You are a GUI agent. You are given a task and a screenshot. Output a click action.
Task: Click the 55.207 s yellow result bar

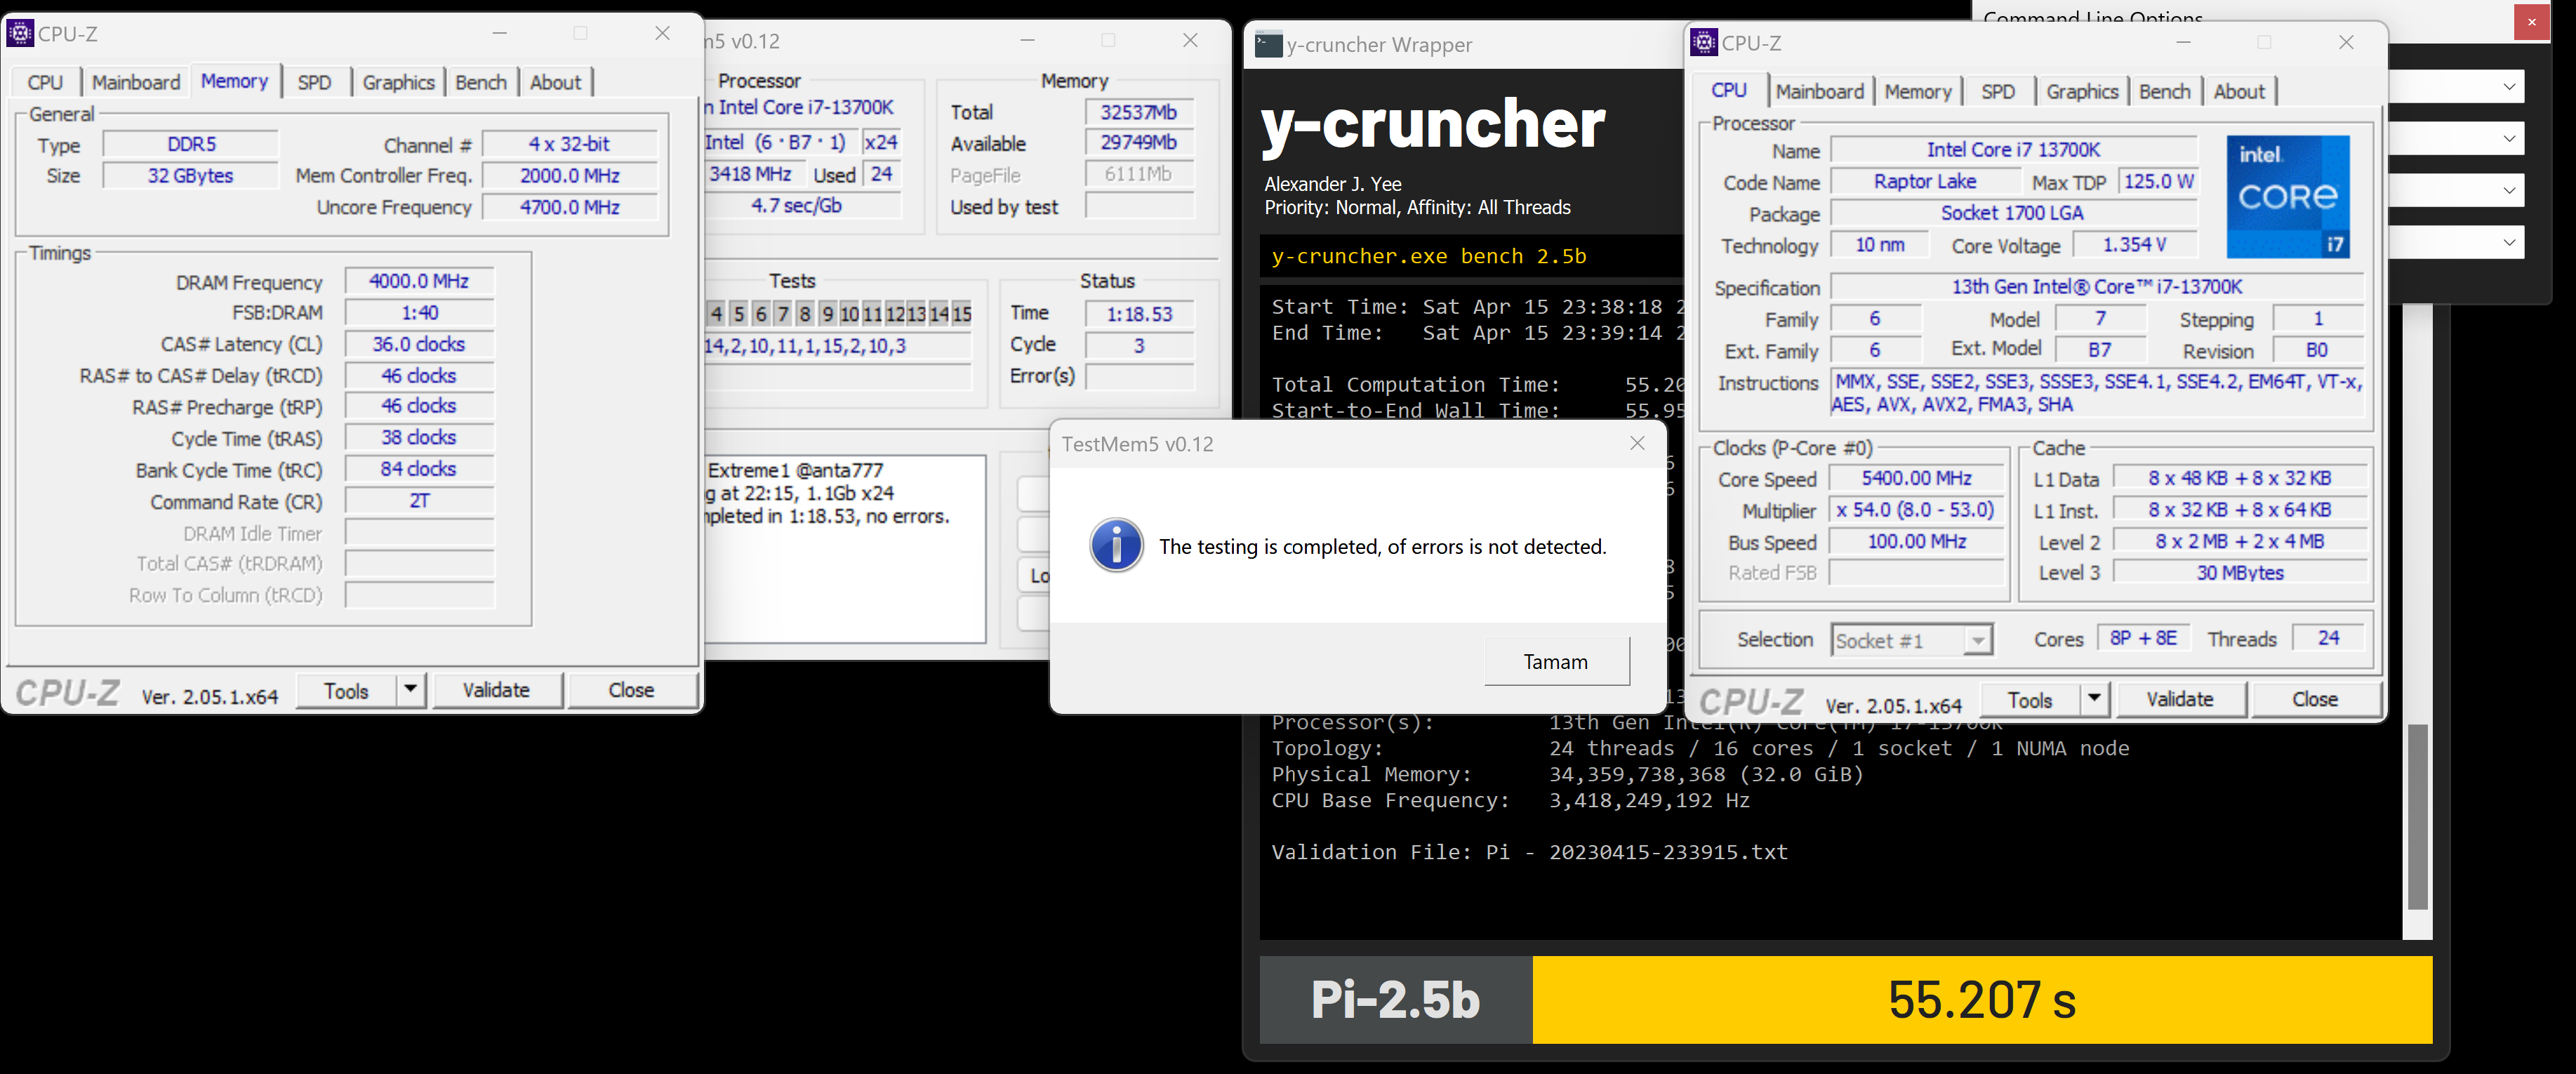(1982, 999)
